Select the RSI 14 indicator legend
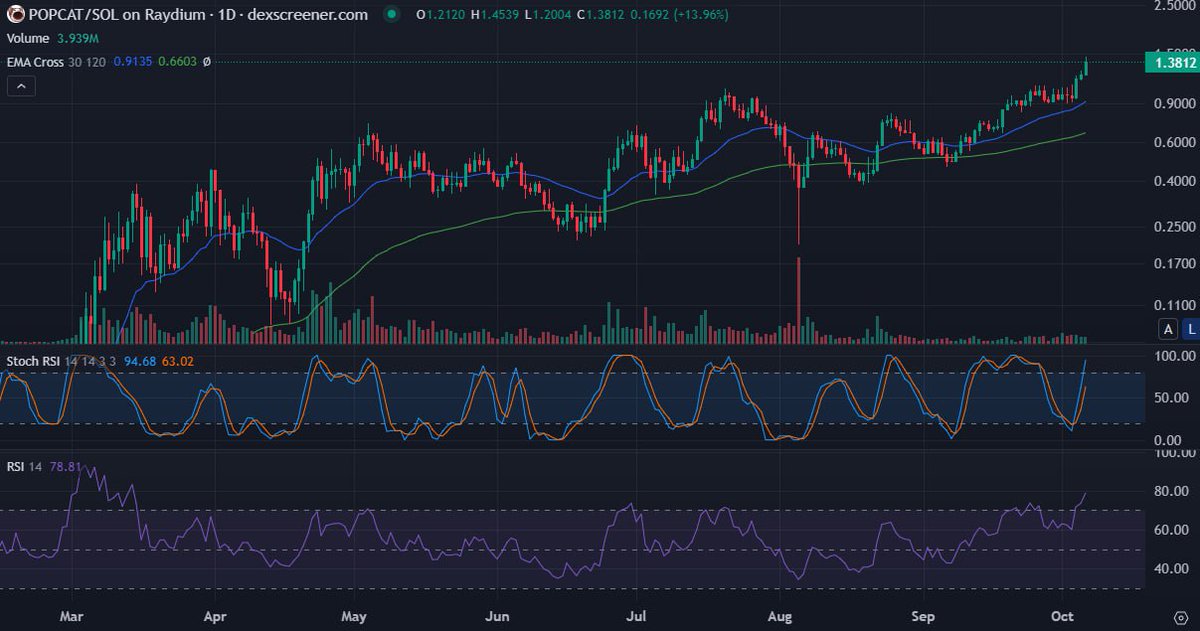Image resolution: width=1200 pixels, height=631 pixels. [x=24, y=466]
